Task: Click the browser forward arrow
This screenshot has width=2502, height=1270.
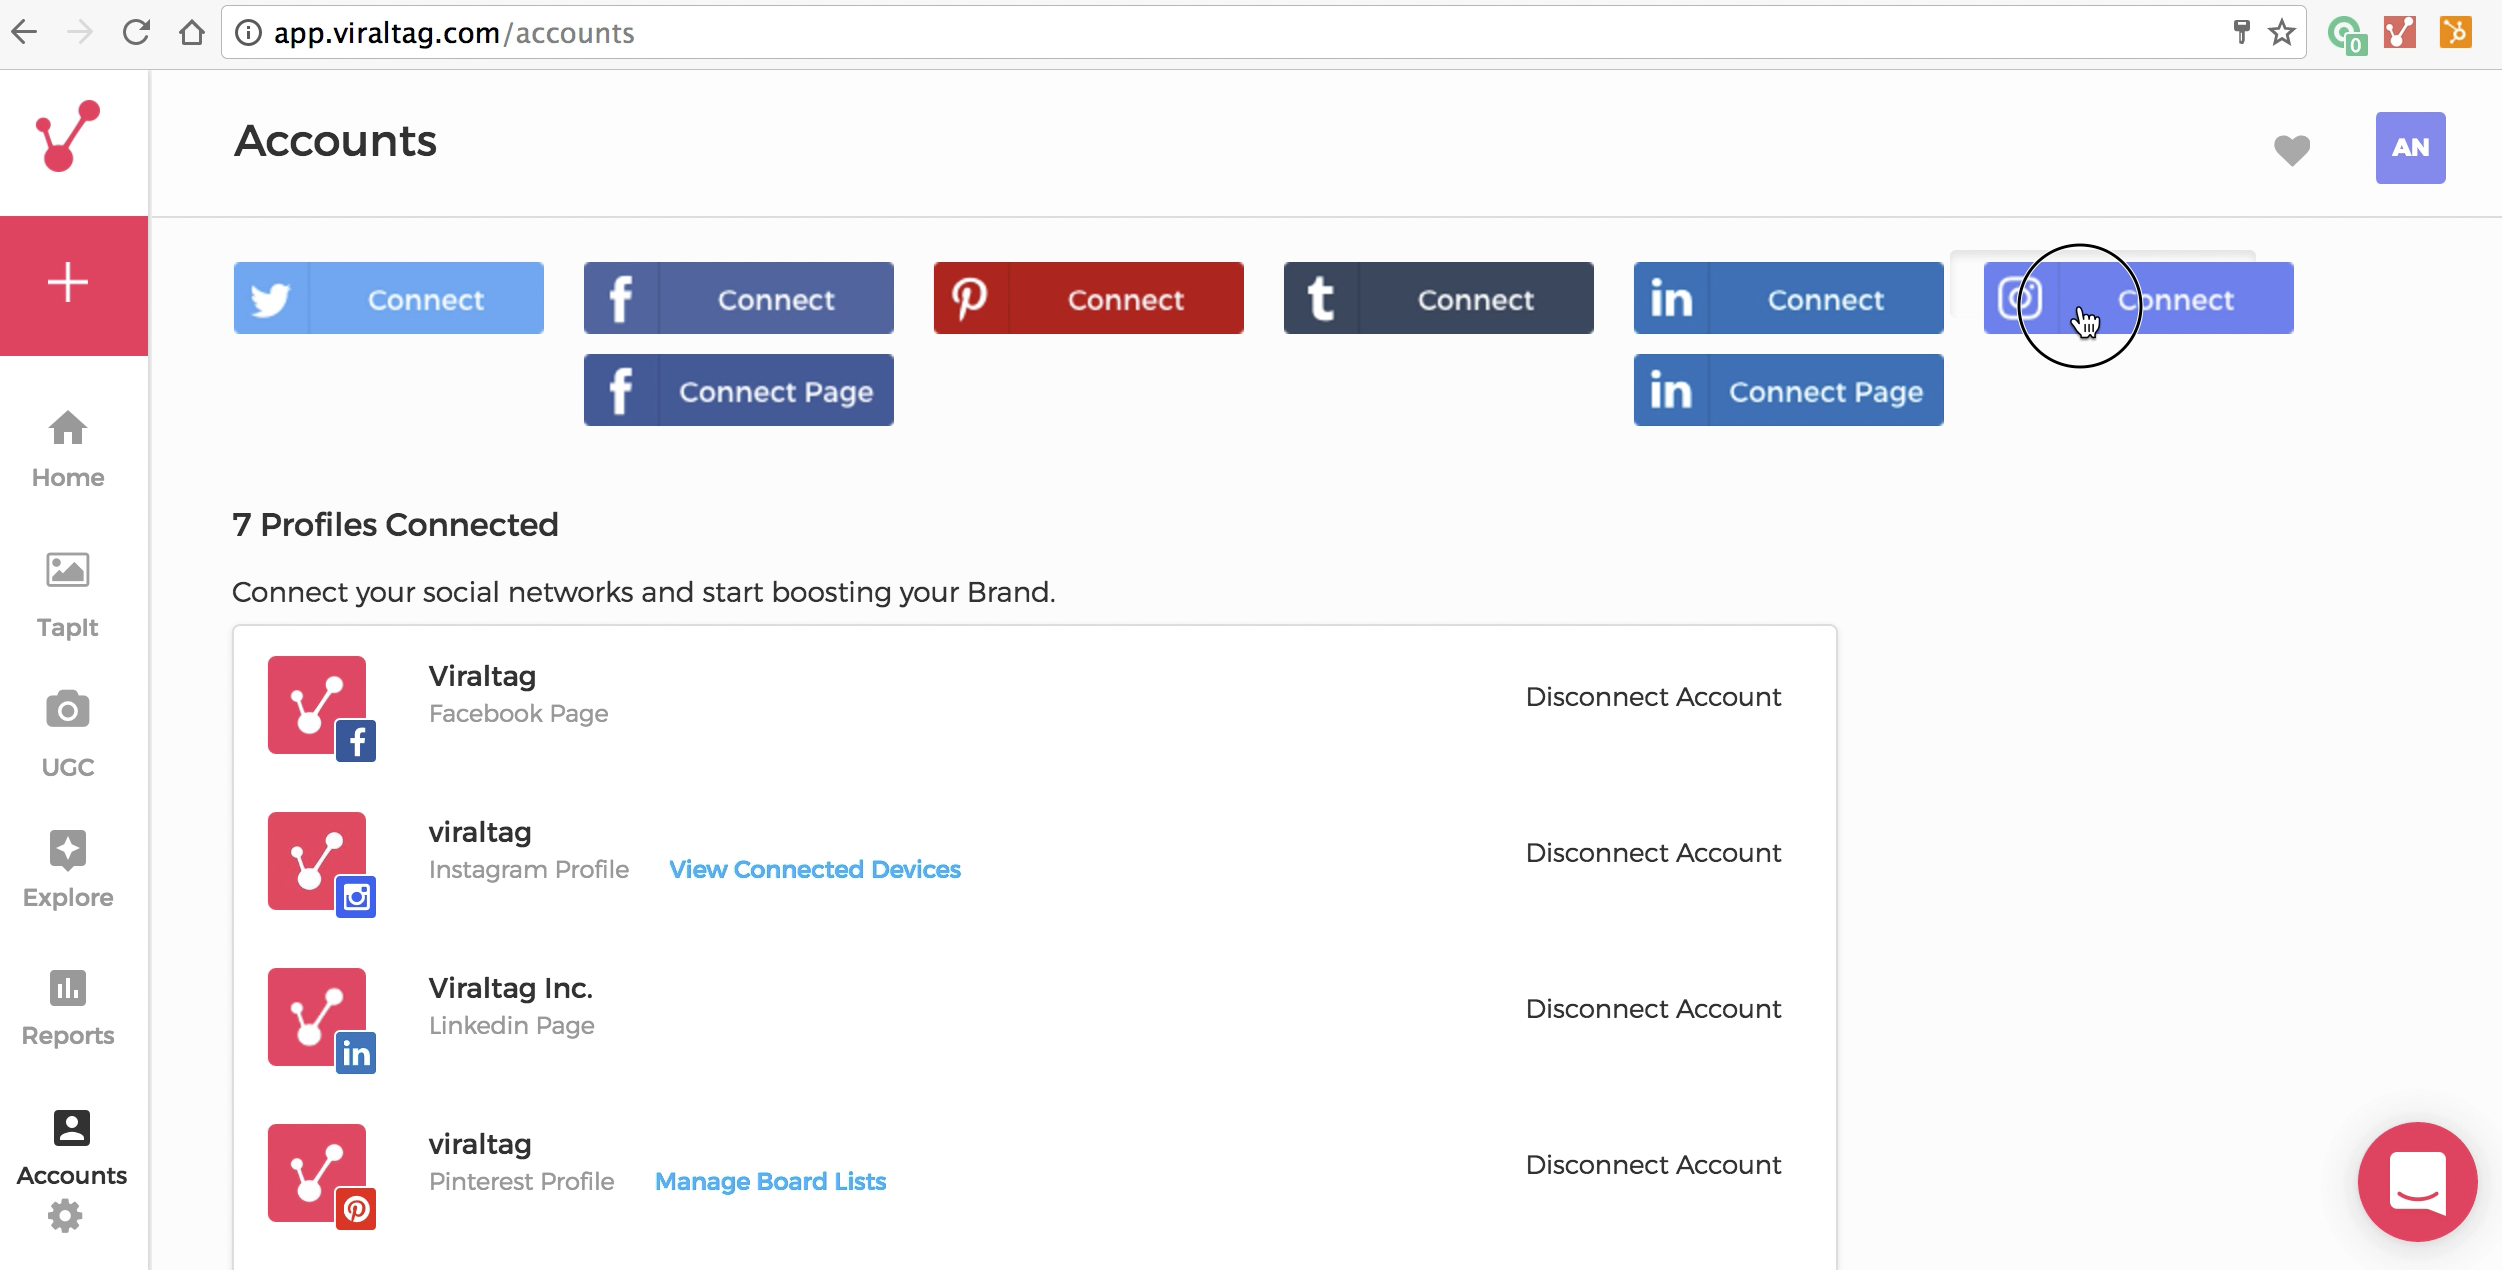Action: click(x=79, y=33)
